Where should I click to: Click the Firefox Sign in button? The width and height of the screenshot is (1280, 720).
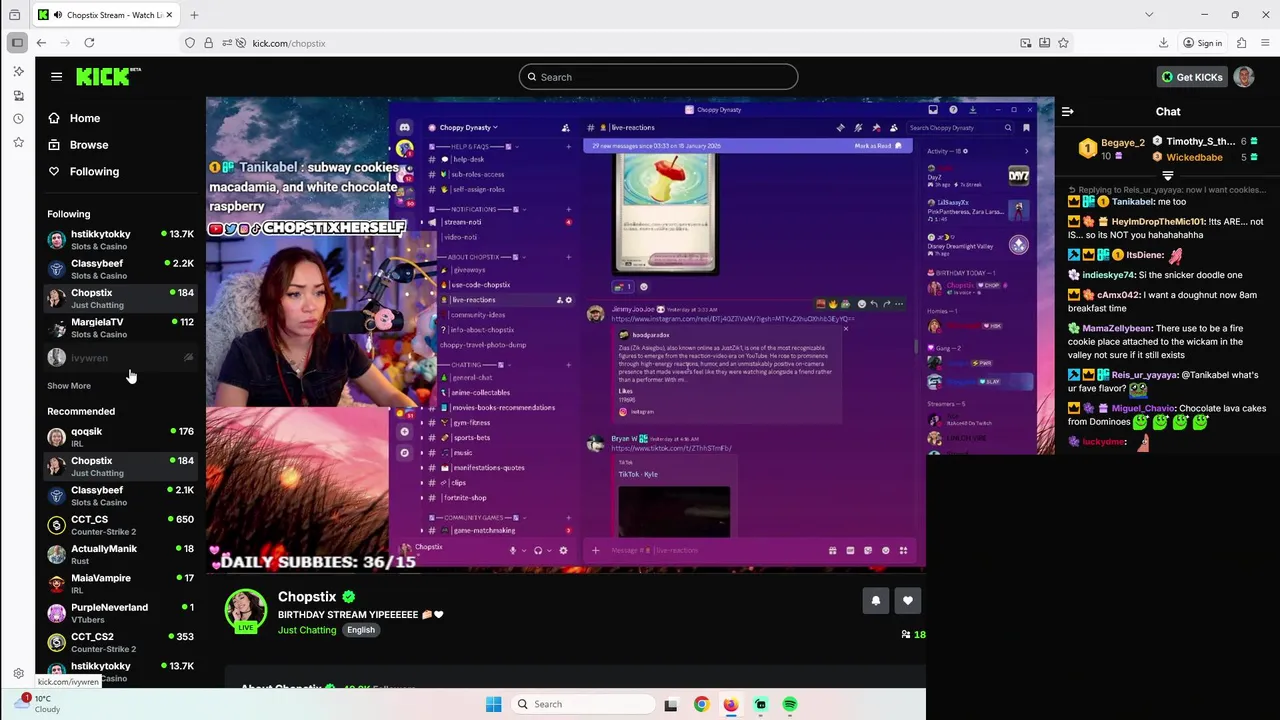1202,43
